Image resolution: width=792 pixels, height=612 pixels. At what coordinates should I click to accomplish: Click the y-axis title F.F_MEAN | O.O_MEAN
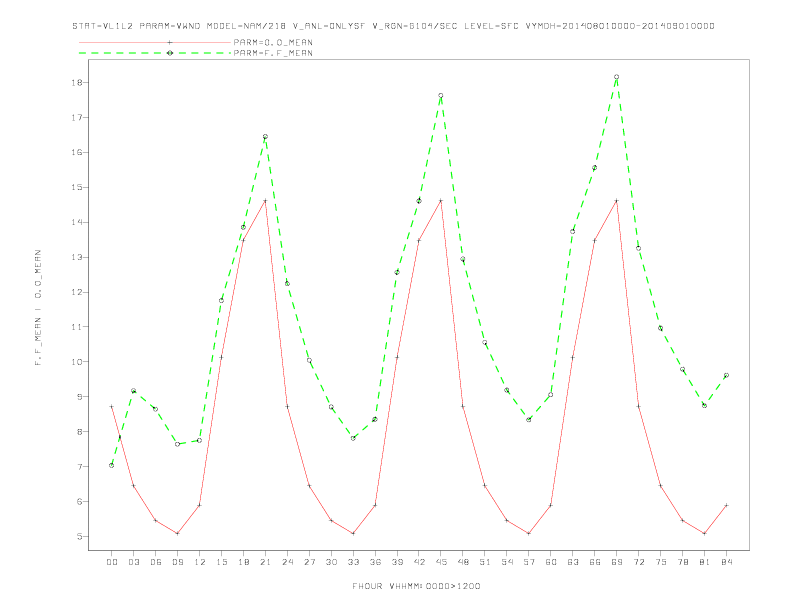pyautogui.click(x=38, y=308)
